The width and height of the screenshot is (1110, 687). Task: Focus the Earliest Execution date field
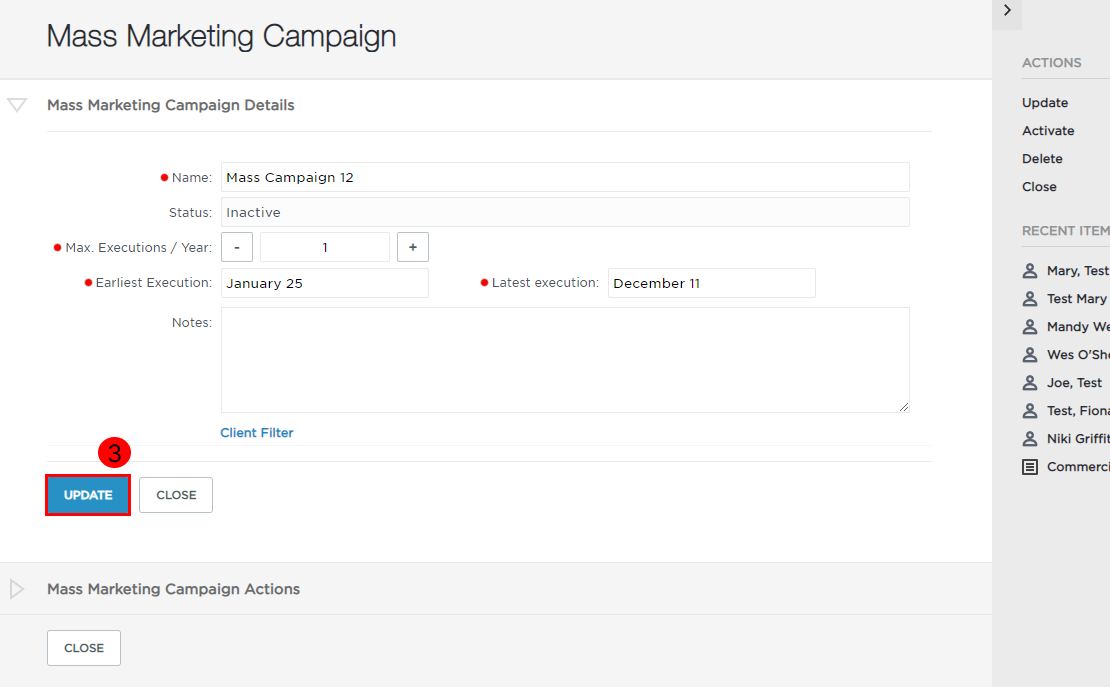(324, 283)
